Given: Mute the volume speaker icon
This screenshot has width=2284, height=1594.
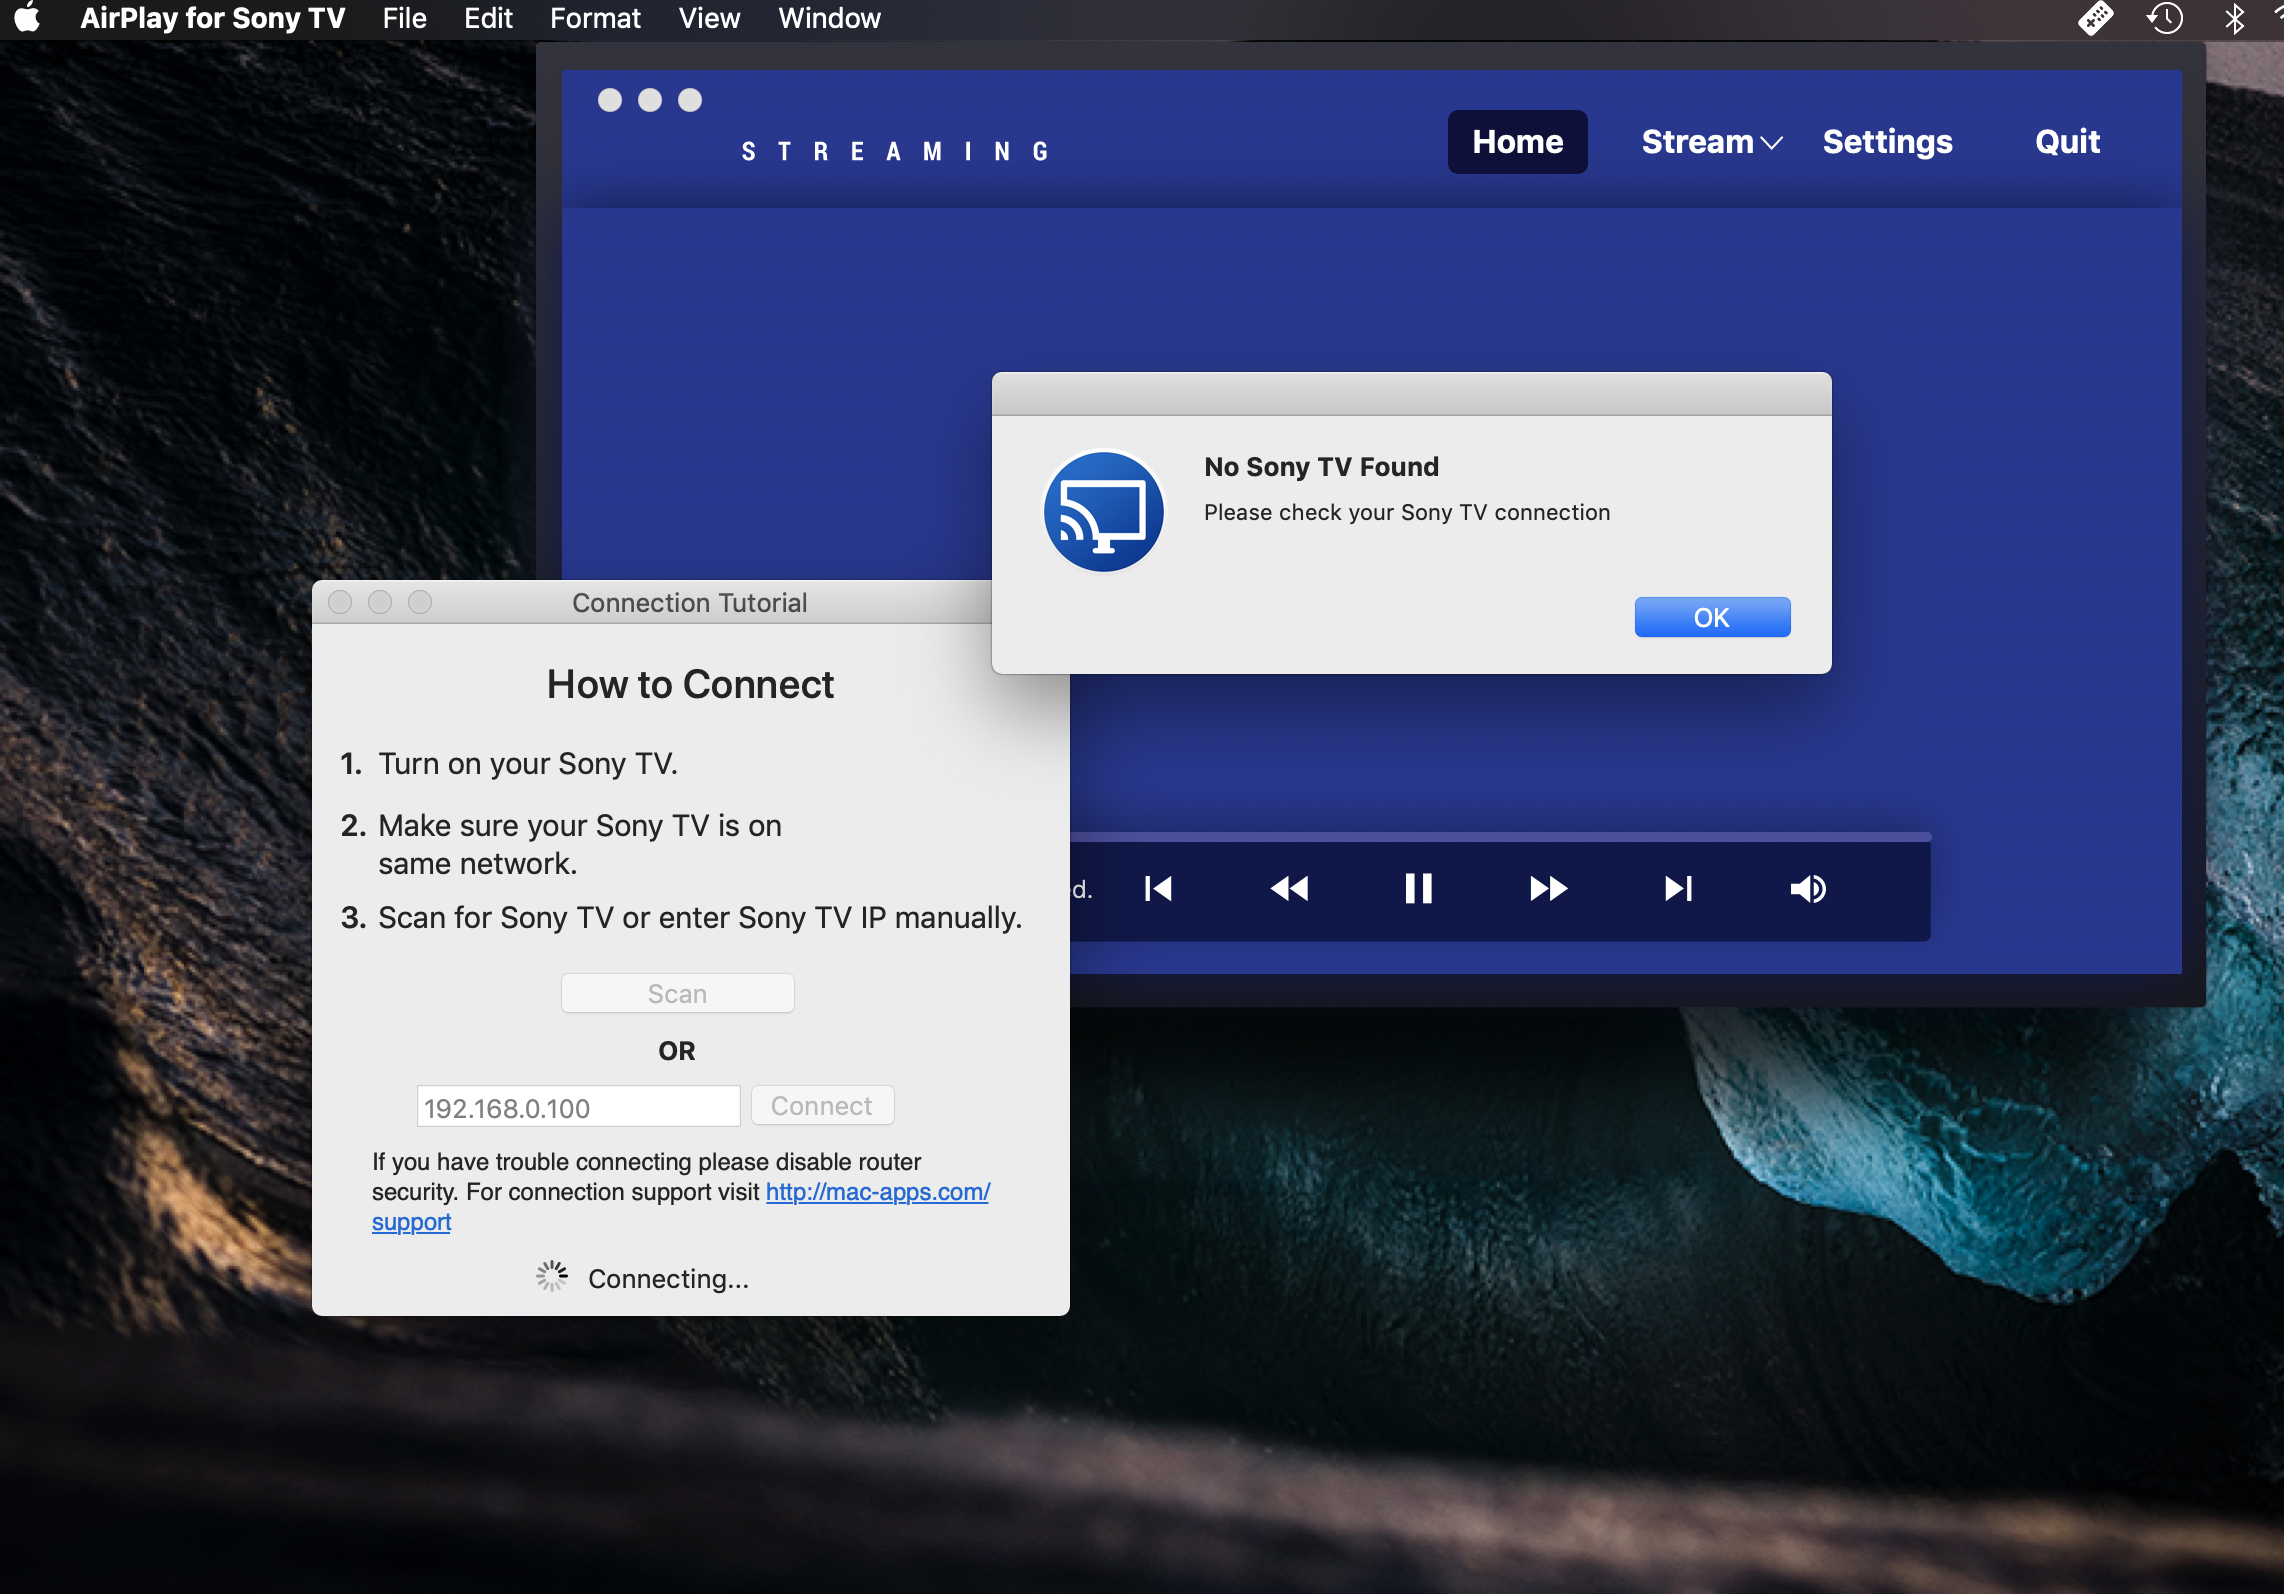Looking at the screenshot, I should click(x=1808, y=888).
